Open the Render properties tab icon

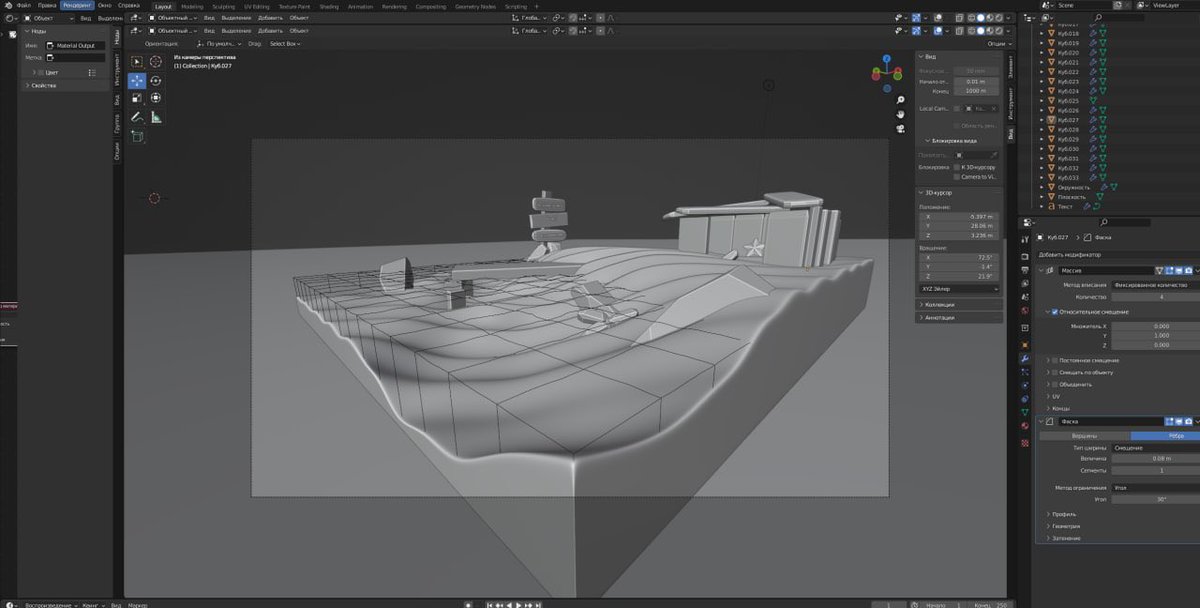click(1025, 257)
